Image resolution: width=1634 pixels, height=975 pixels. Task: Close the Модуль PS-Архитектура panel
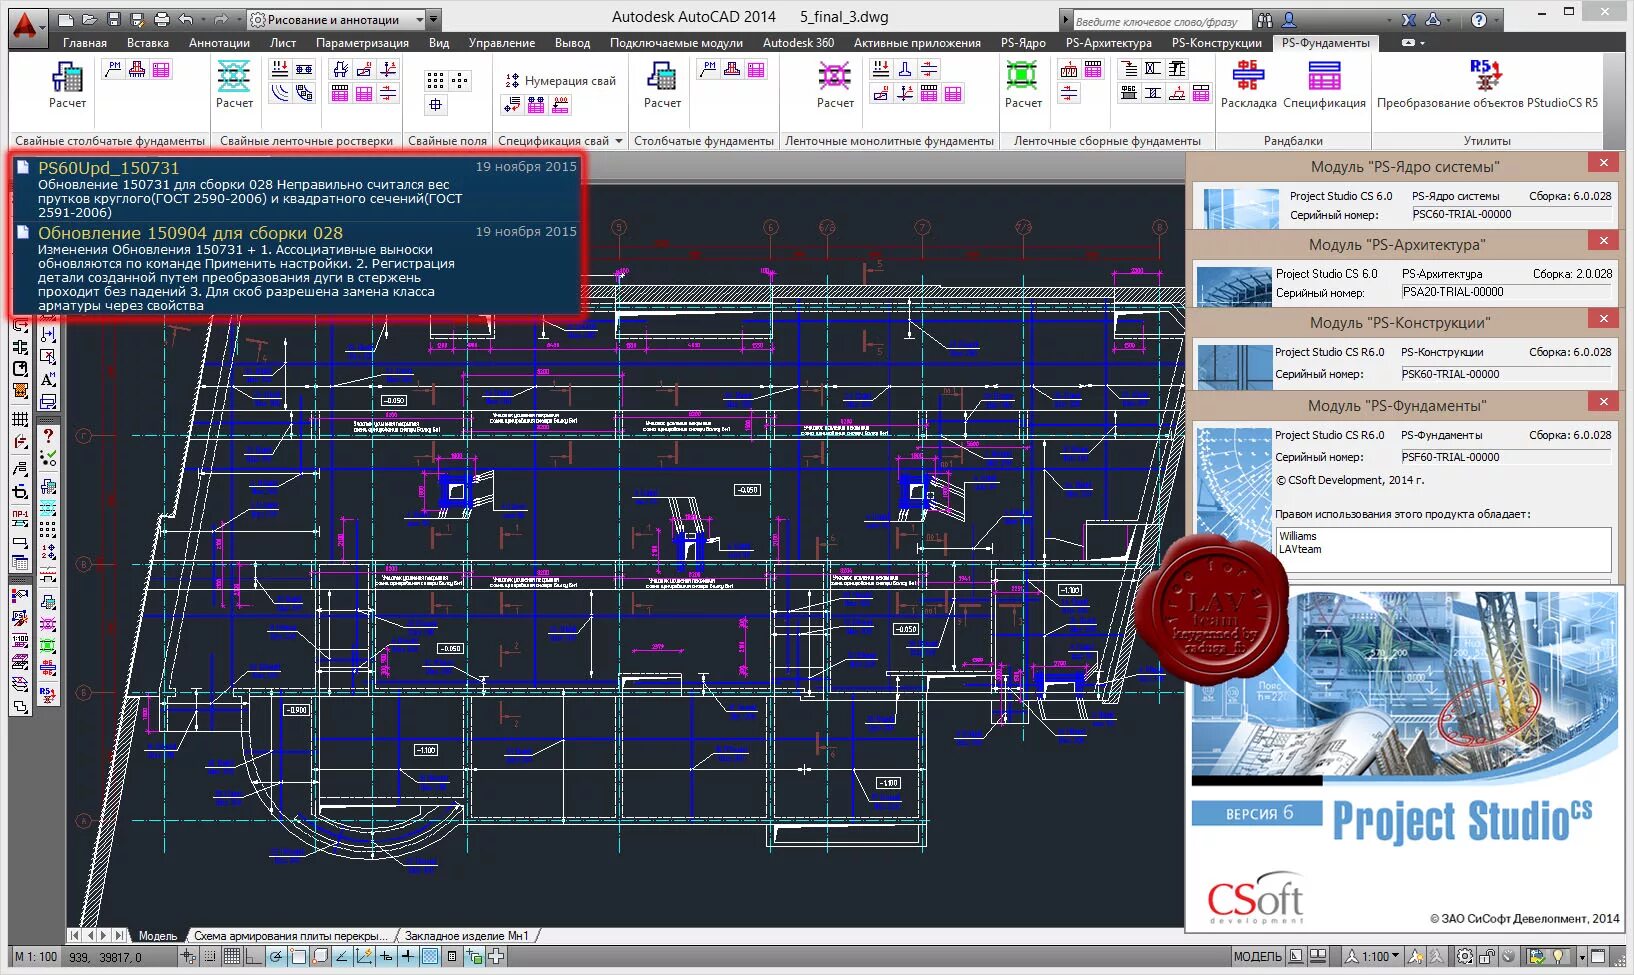1603,241
